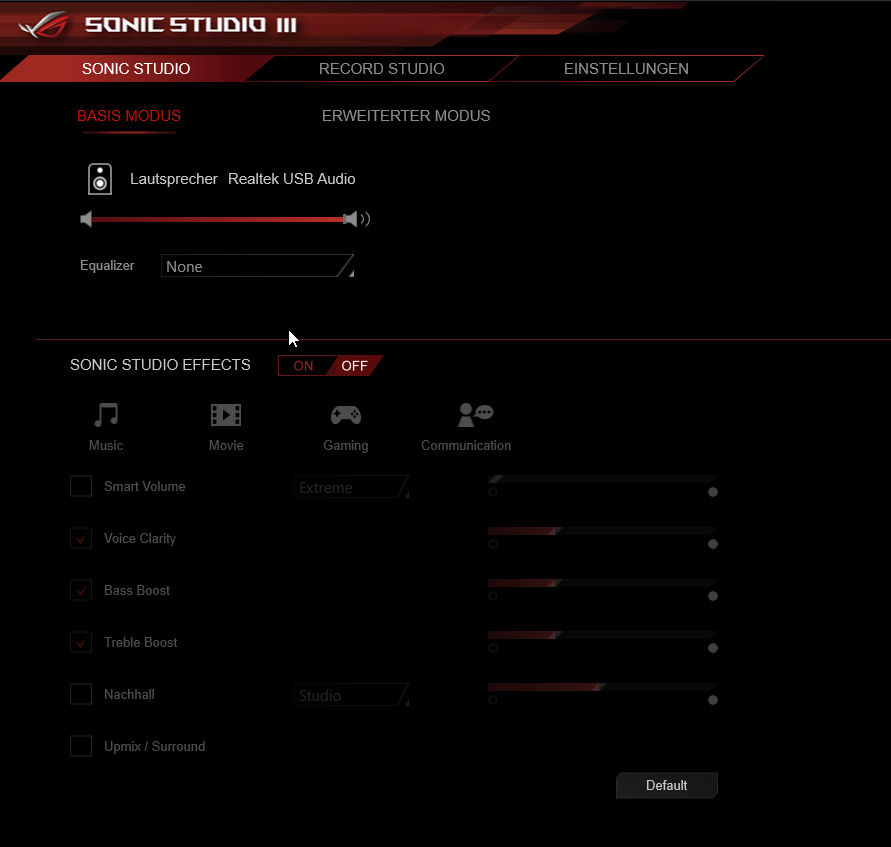Select the Gaming preset controller icon

[x=346, y=415]
